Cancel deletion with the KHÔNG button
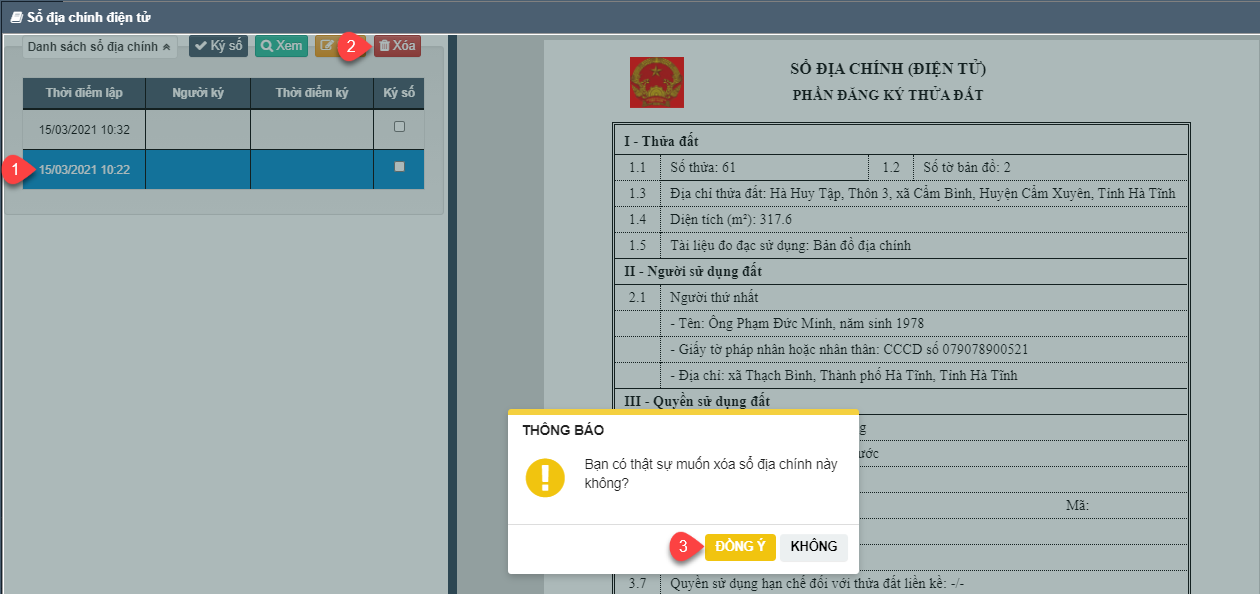The image size is (1260, 594). coord(814,547)
